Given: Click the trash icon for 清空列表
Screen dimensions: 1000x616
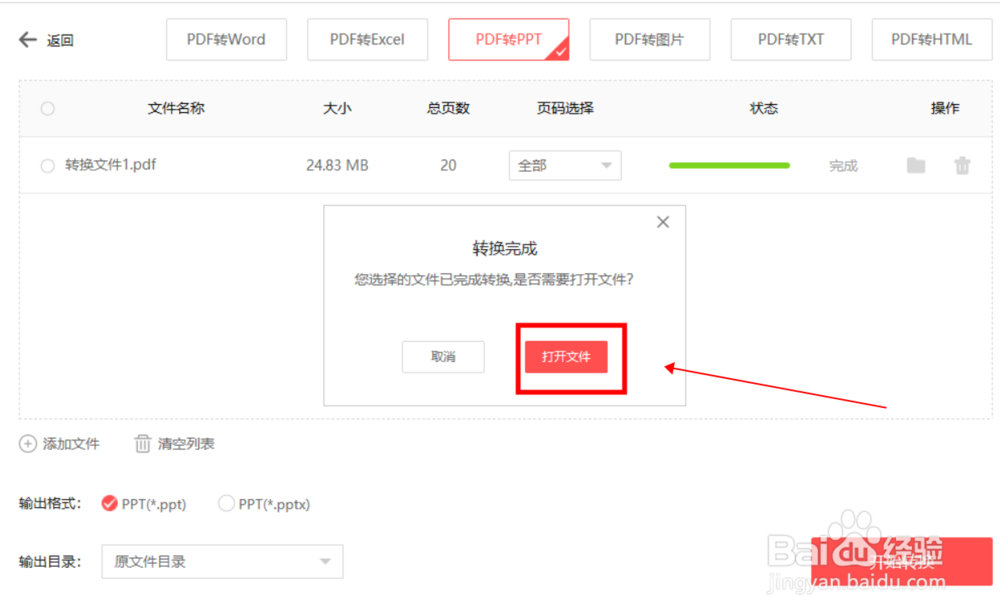Looking at the screenshot, I should coord(142,444).
